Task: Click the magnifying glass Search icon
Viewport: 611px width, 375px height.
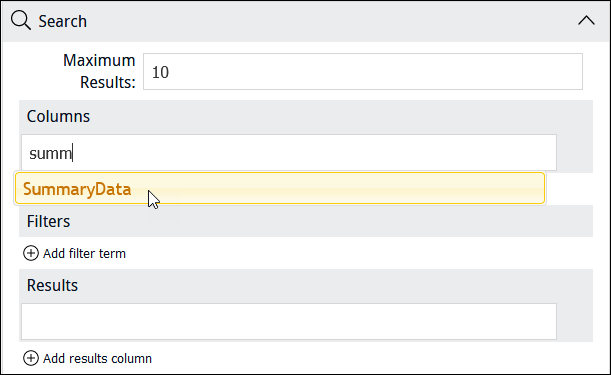Action: (x=21, y=20)
